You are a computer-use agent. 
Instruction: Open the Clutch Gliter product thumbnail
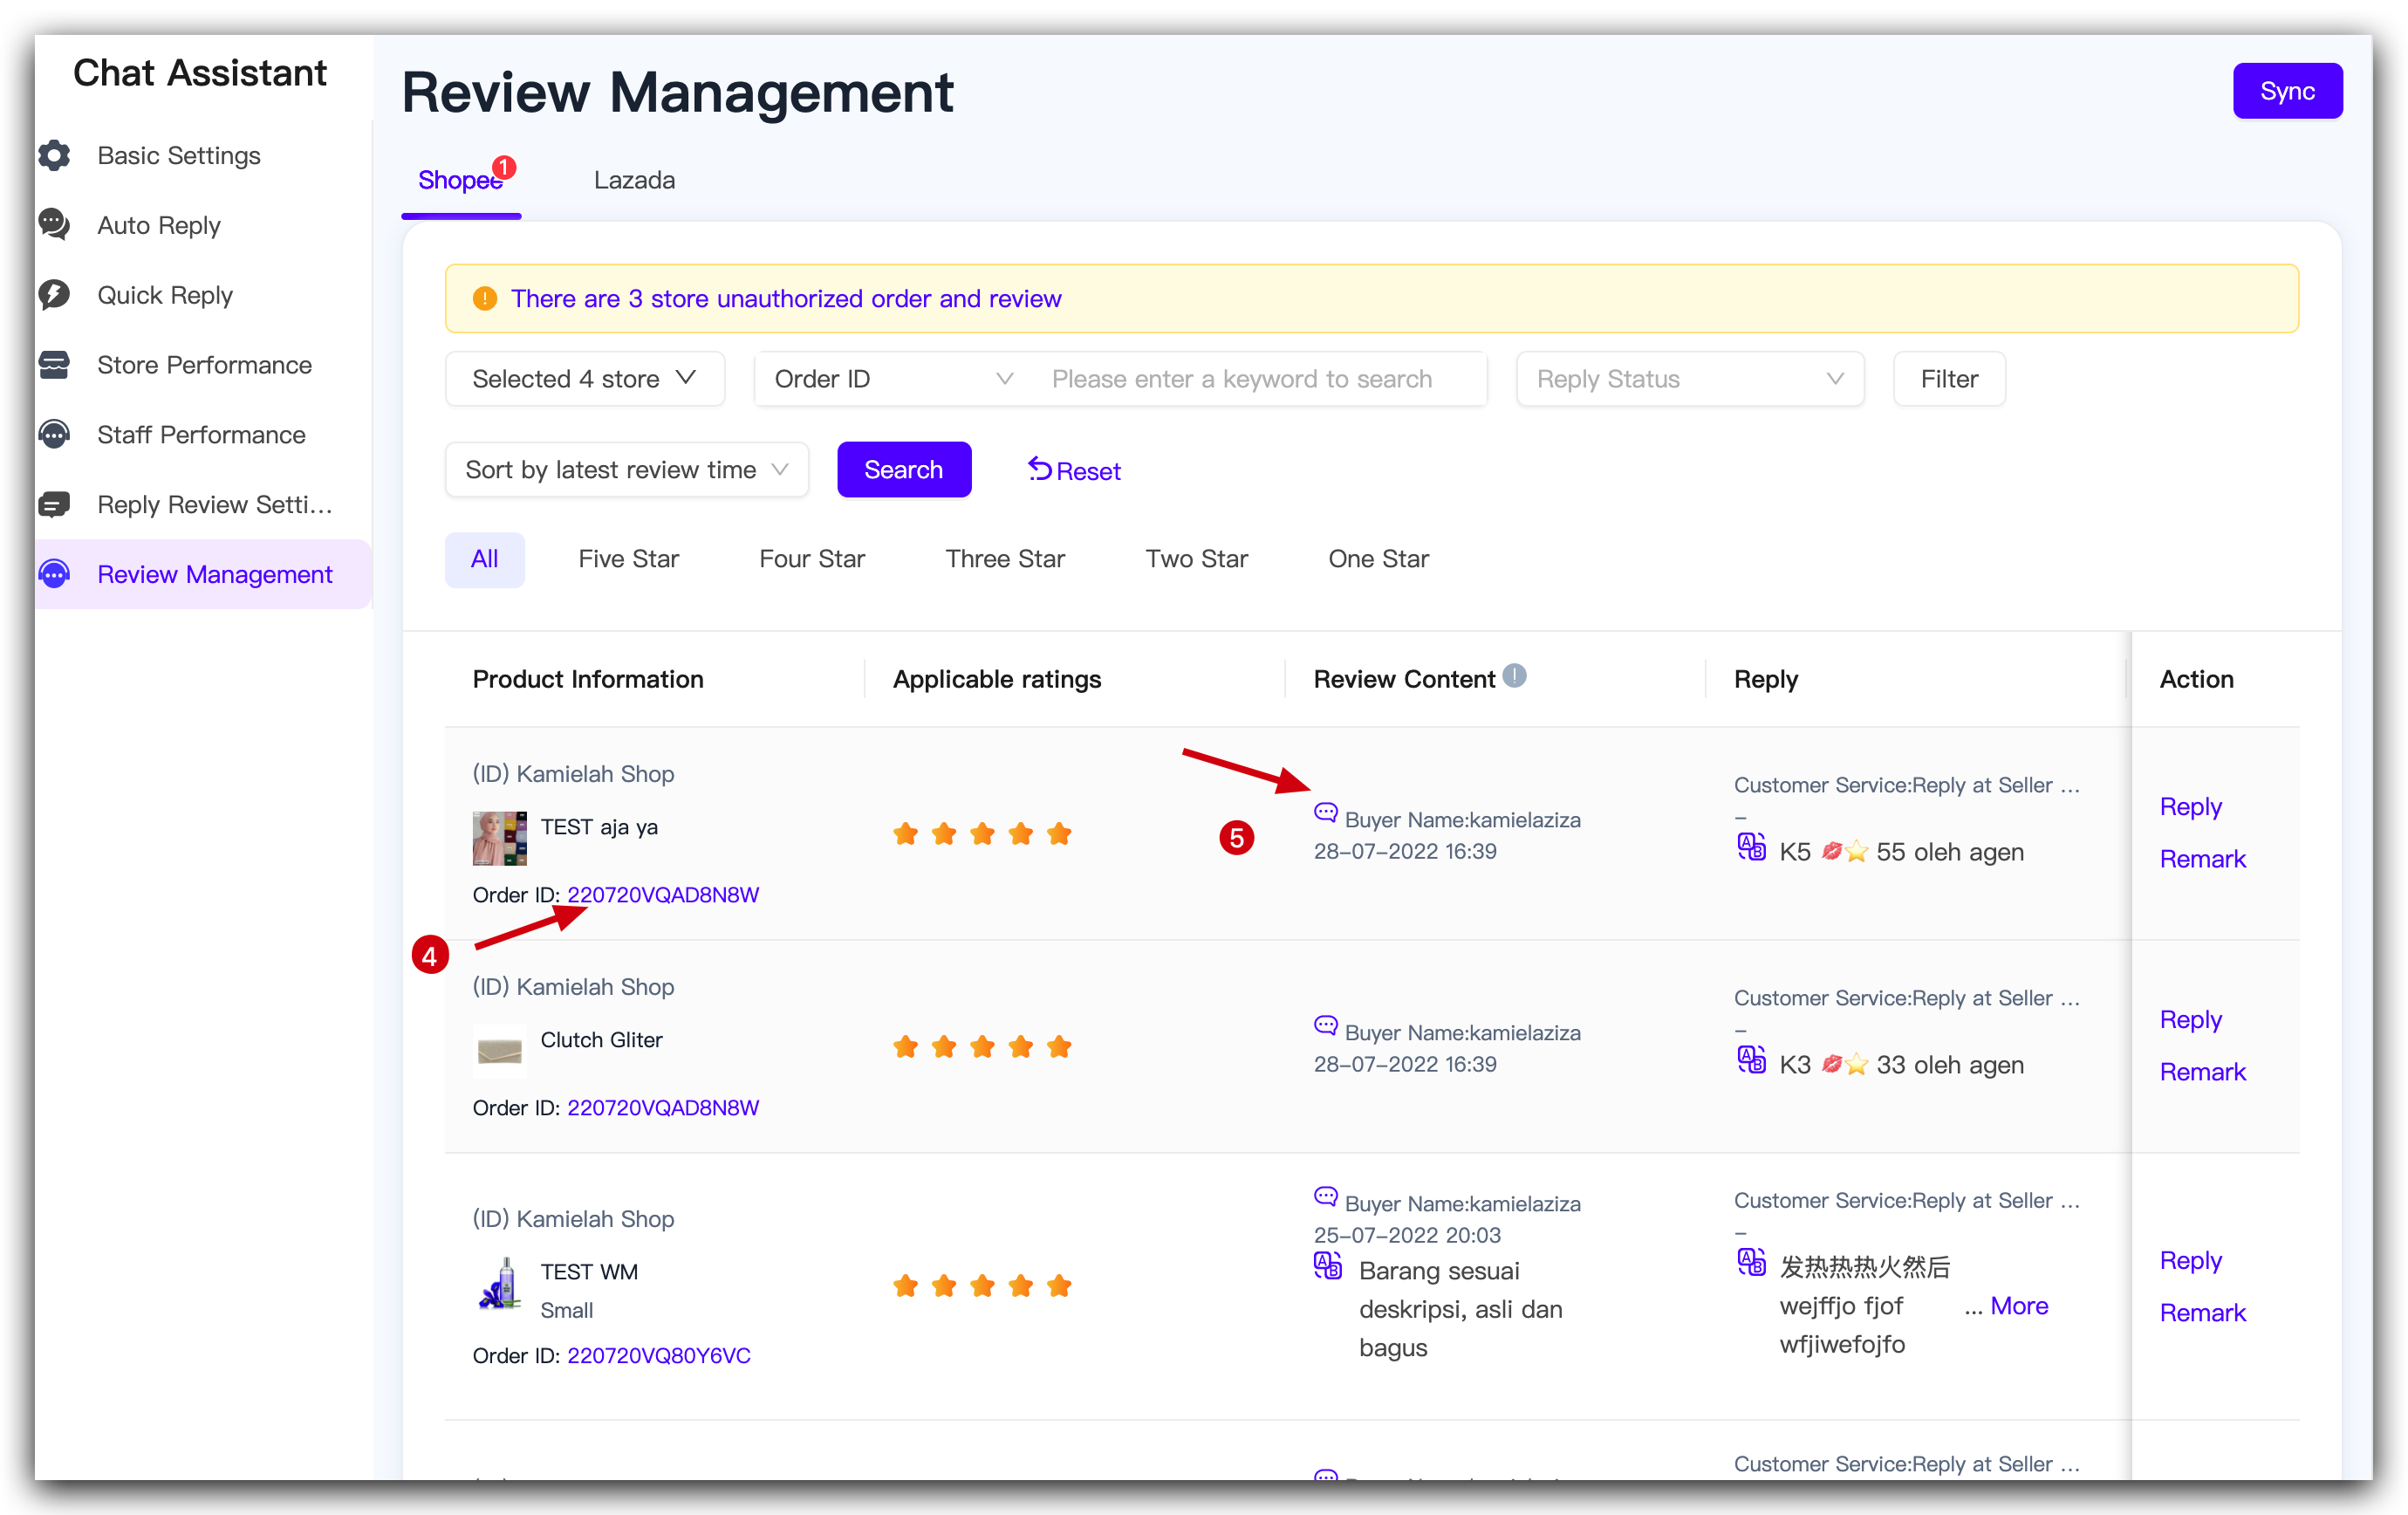coord(499,1050)
